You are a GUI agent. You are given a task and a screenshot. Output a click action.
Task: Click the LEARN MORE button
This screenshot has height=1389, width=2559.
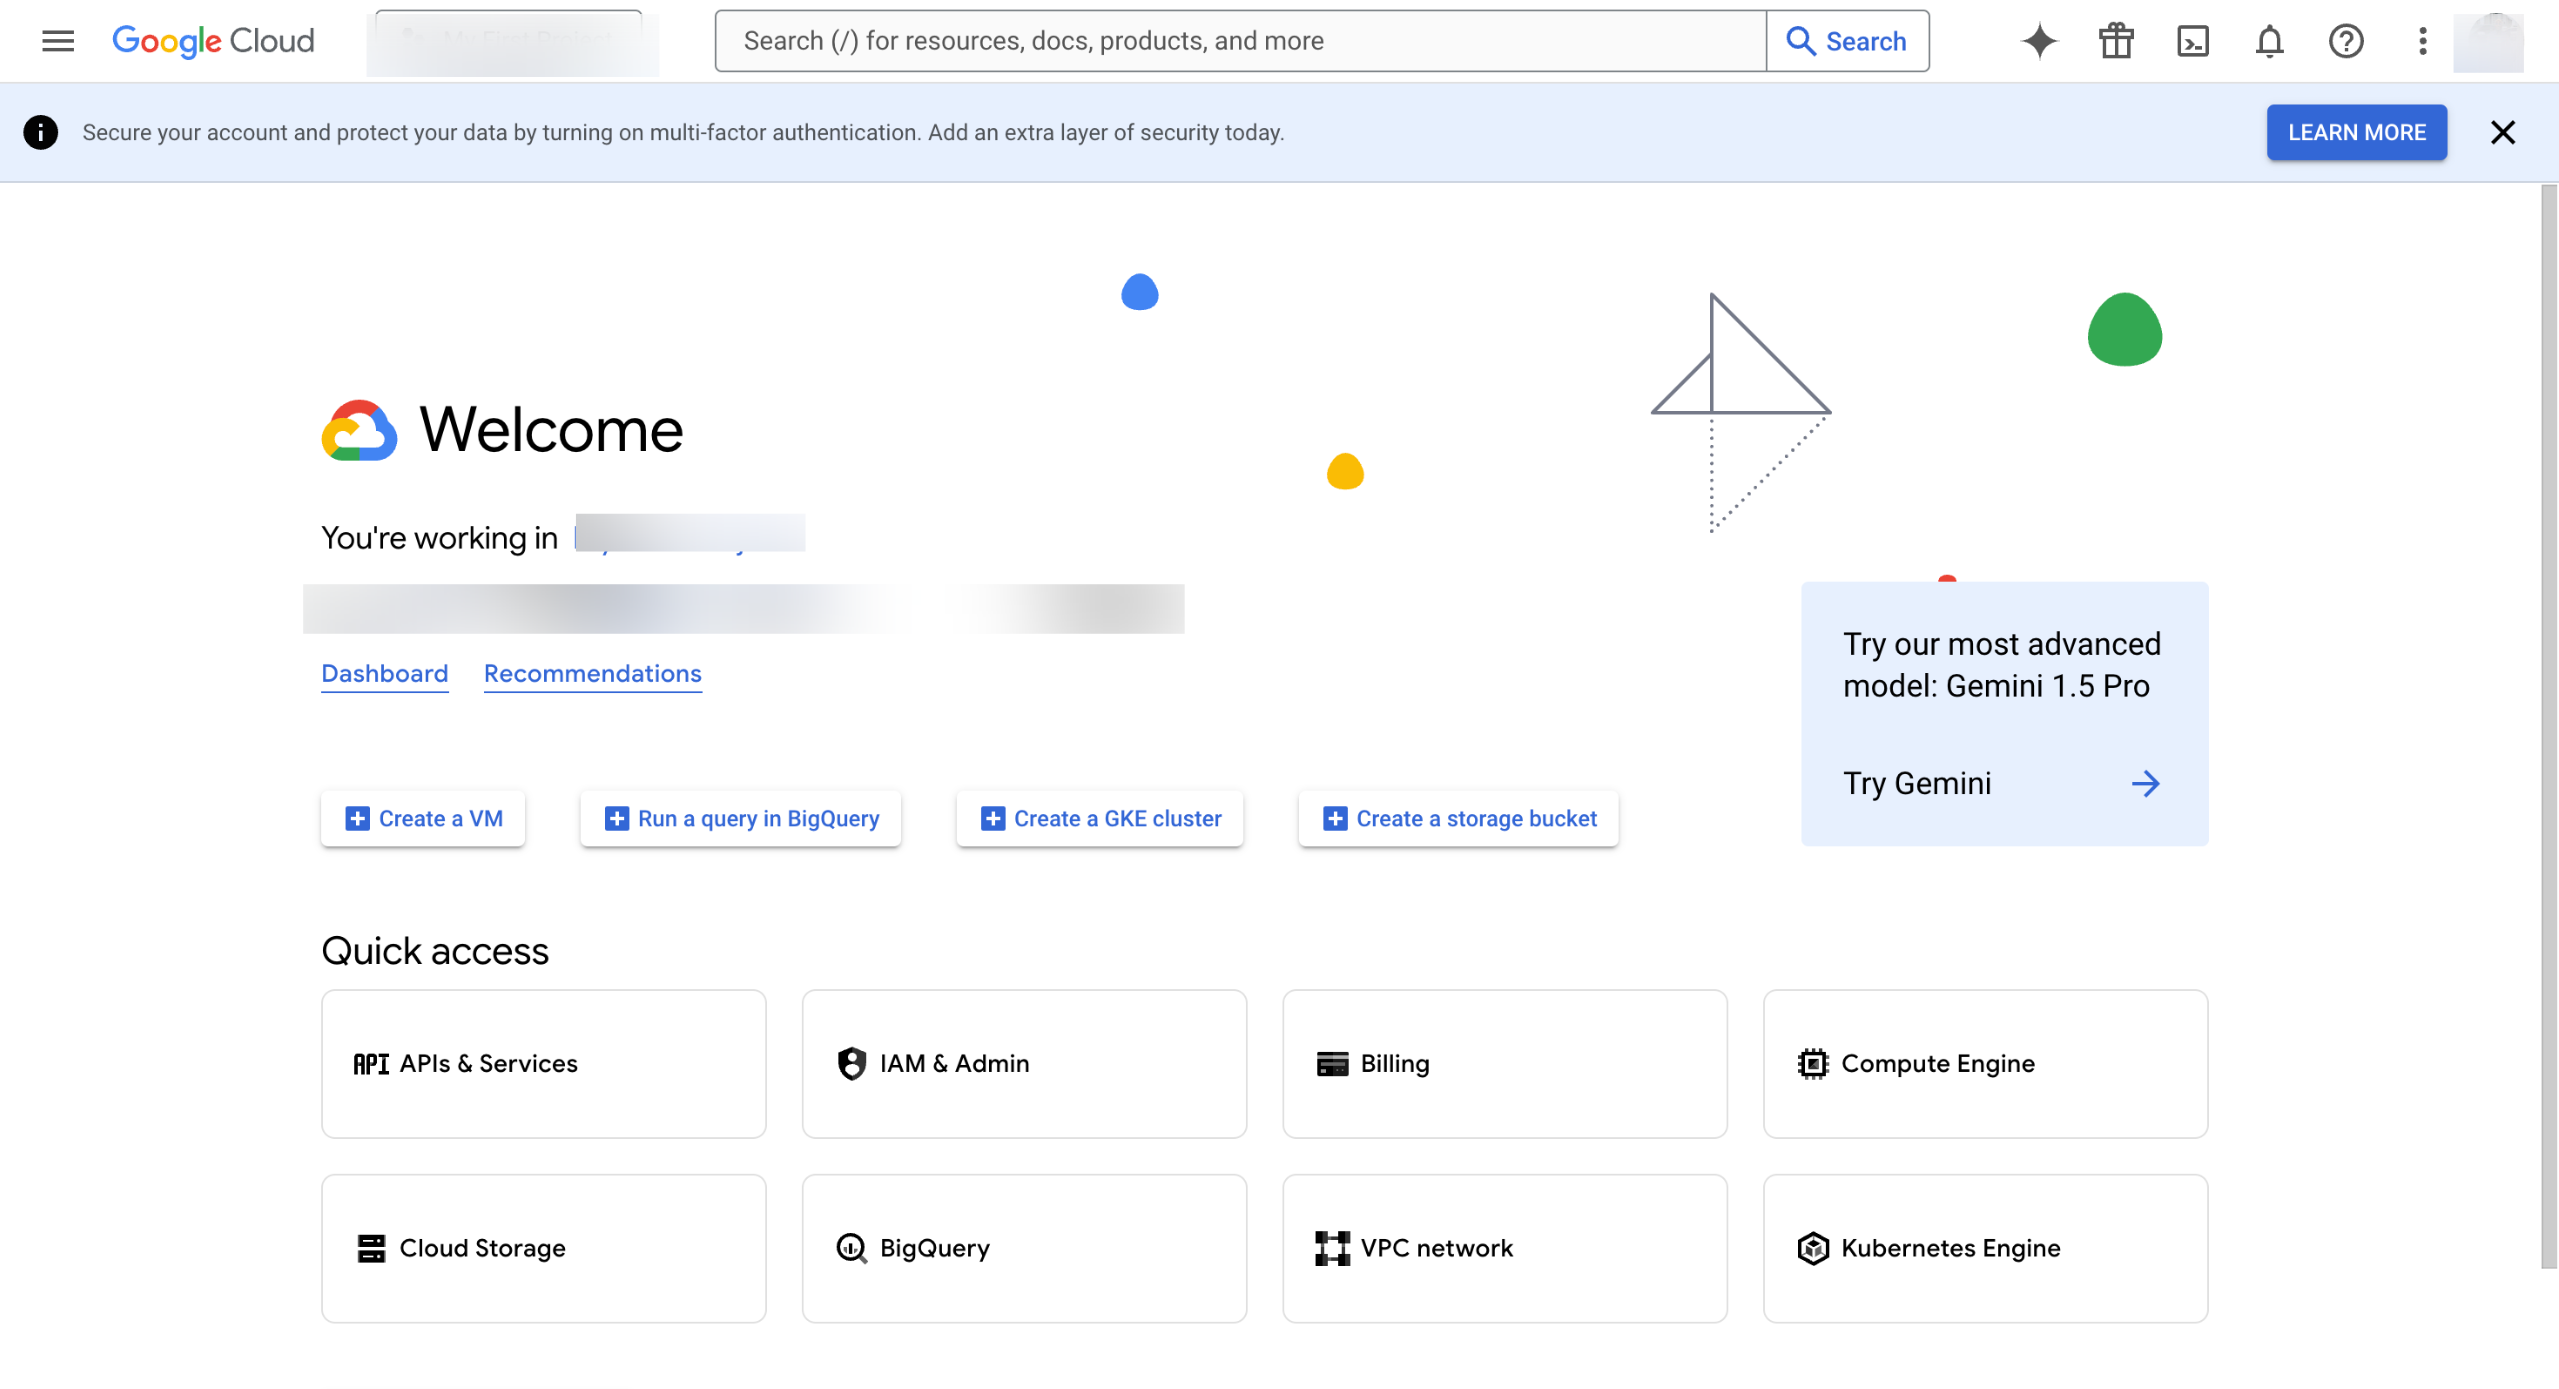point(2356,132)
